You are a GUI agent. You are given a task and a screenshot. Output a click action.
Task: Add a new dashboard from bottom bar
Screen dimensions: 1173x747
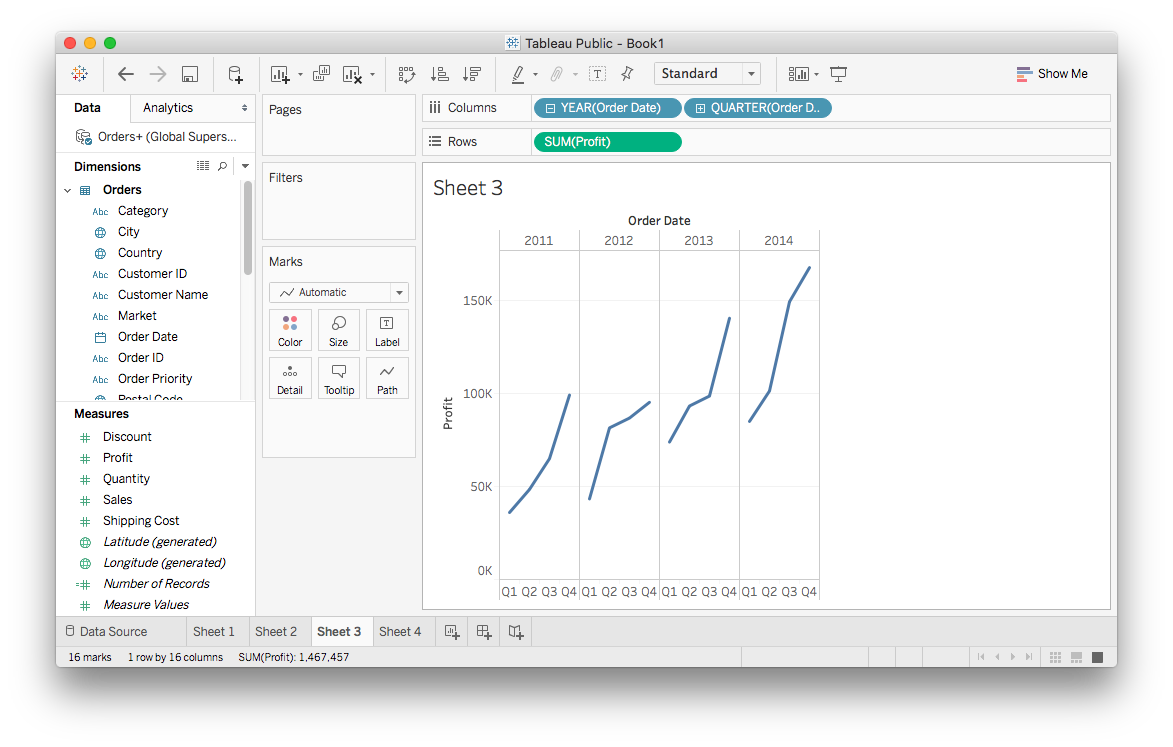pyautogui.click(x=484, y=632)
